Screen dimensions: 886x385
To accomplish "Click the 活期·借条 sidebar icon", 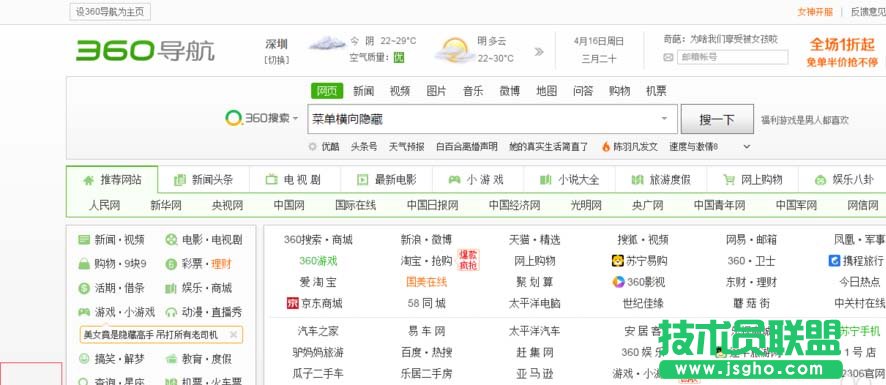I will pyautogui.click(x=84, y=288).
